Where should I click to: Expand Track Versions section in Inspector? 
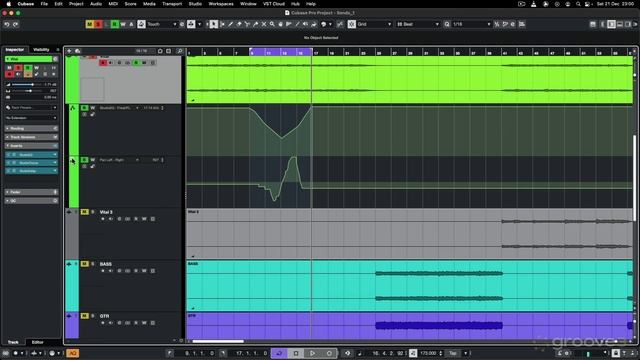[x=31, y=137]
